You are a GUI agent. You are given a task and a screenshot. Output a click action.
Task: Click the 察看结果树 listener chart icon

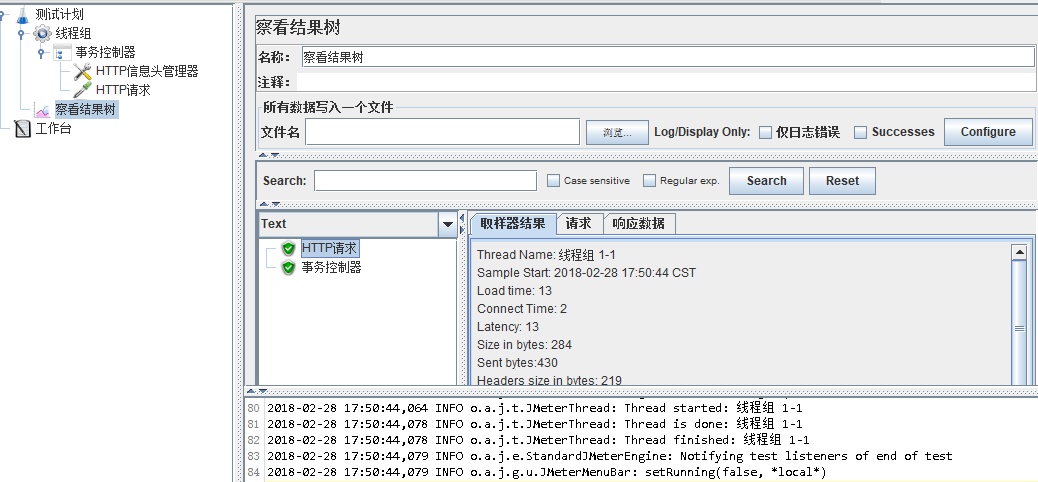42,110
